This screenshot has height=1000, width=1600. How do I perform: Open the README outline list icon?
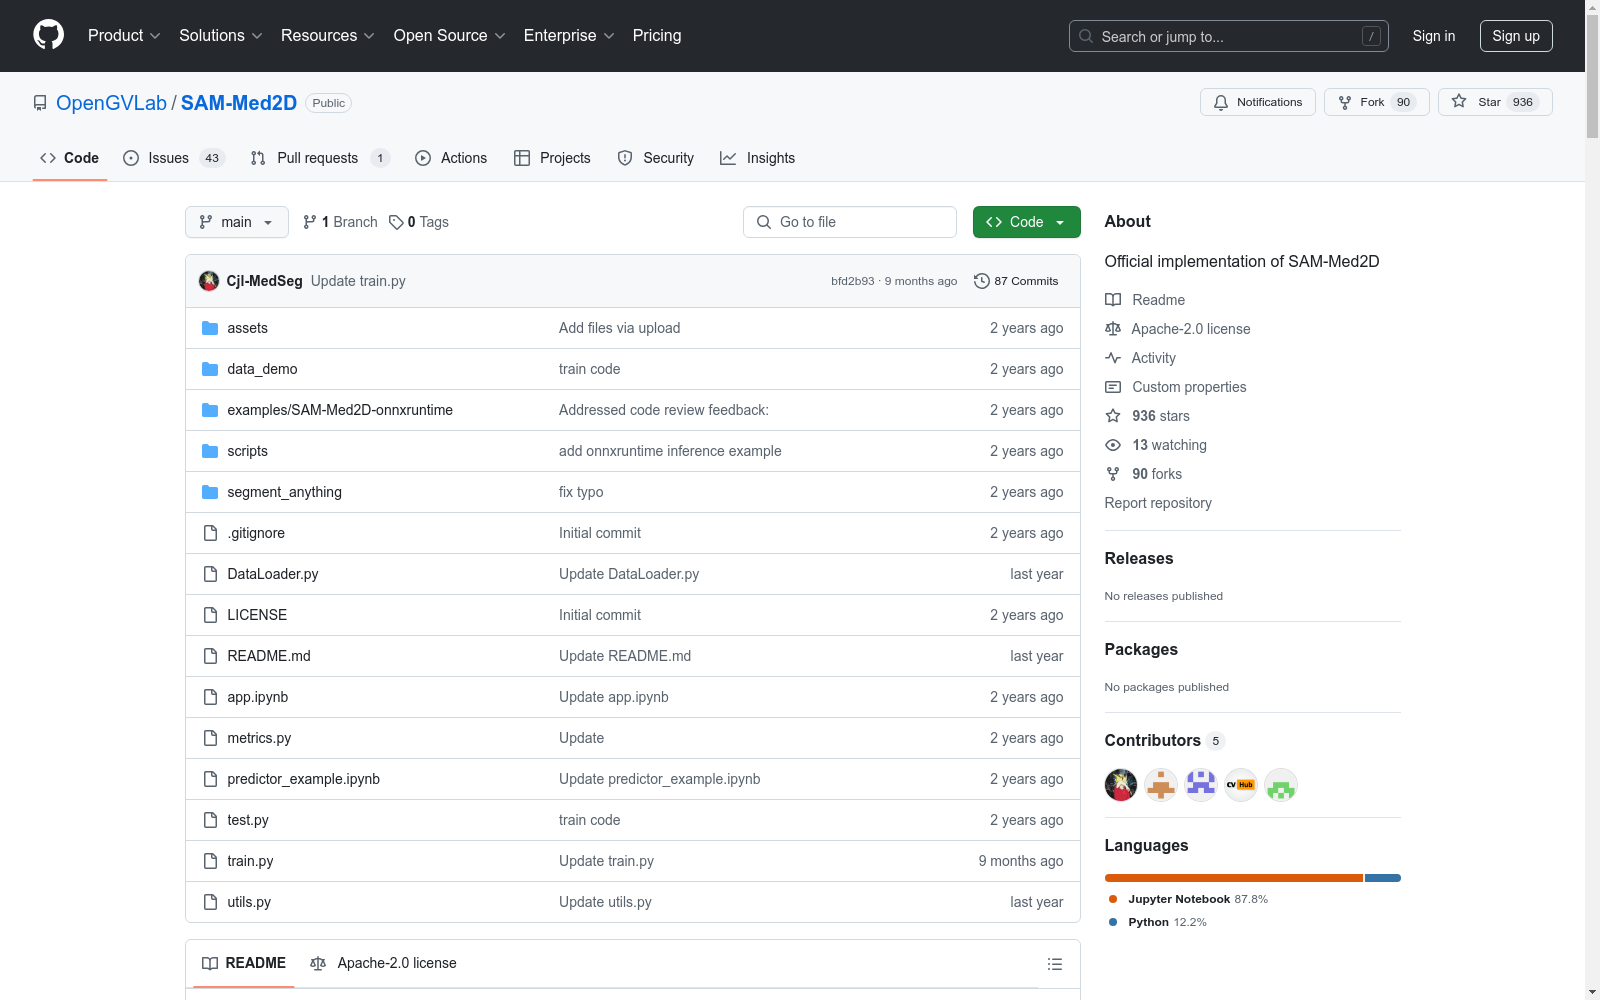(x=1054, y=964)
